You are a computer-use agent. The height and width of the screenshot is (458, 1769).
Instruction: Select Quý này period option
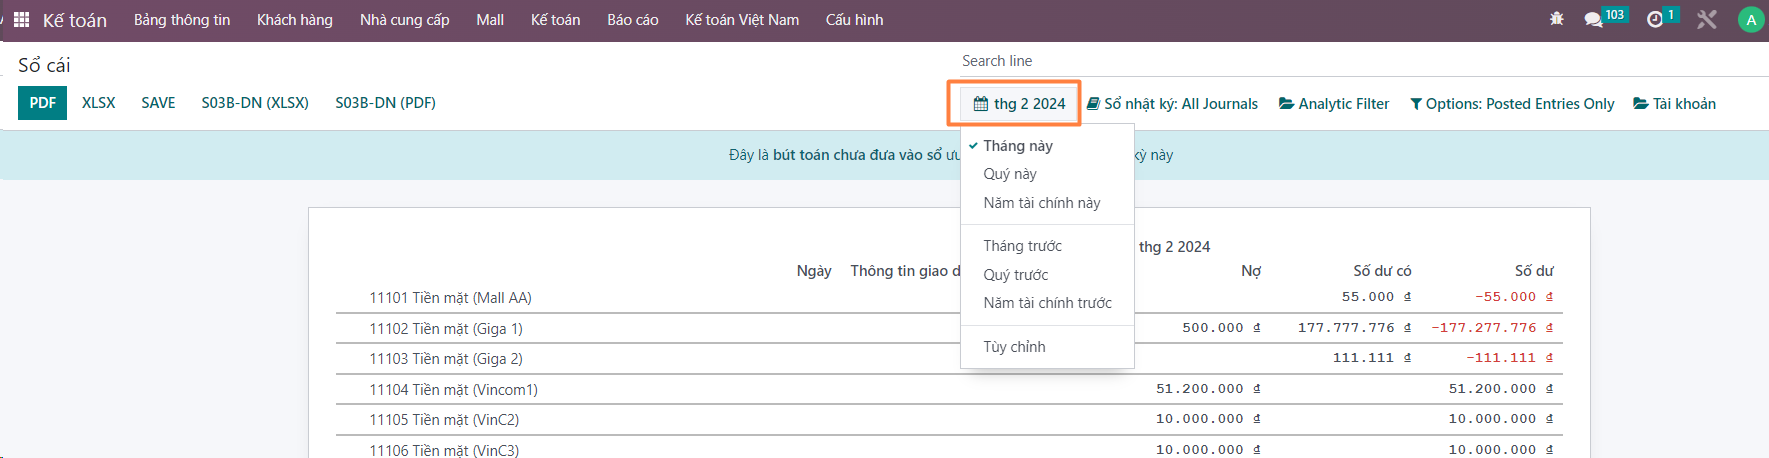1047,174
